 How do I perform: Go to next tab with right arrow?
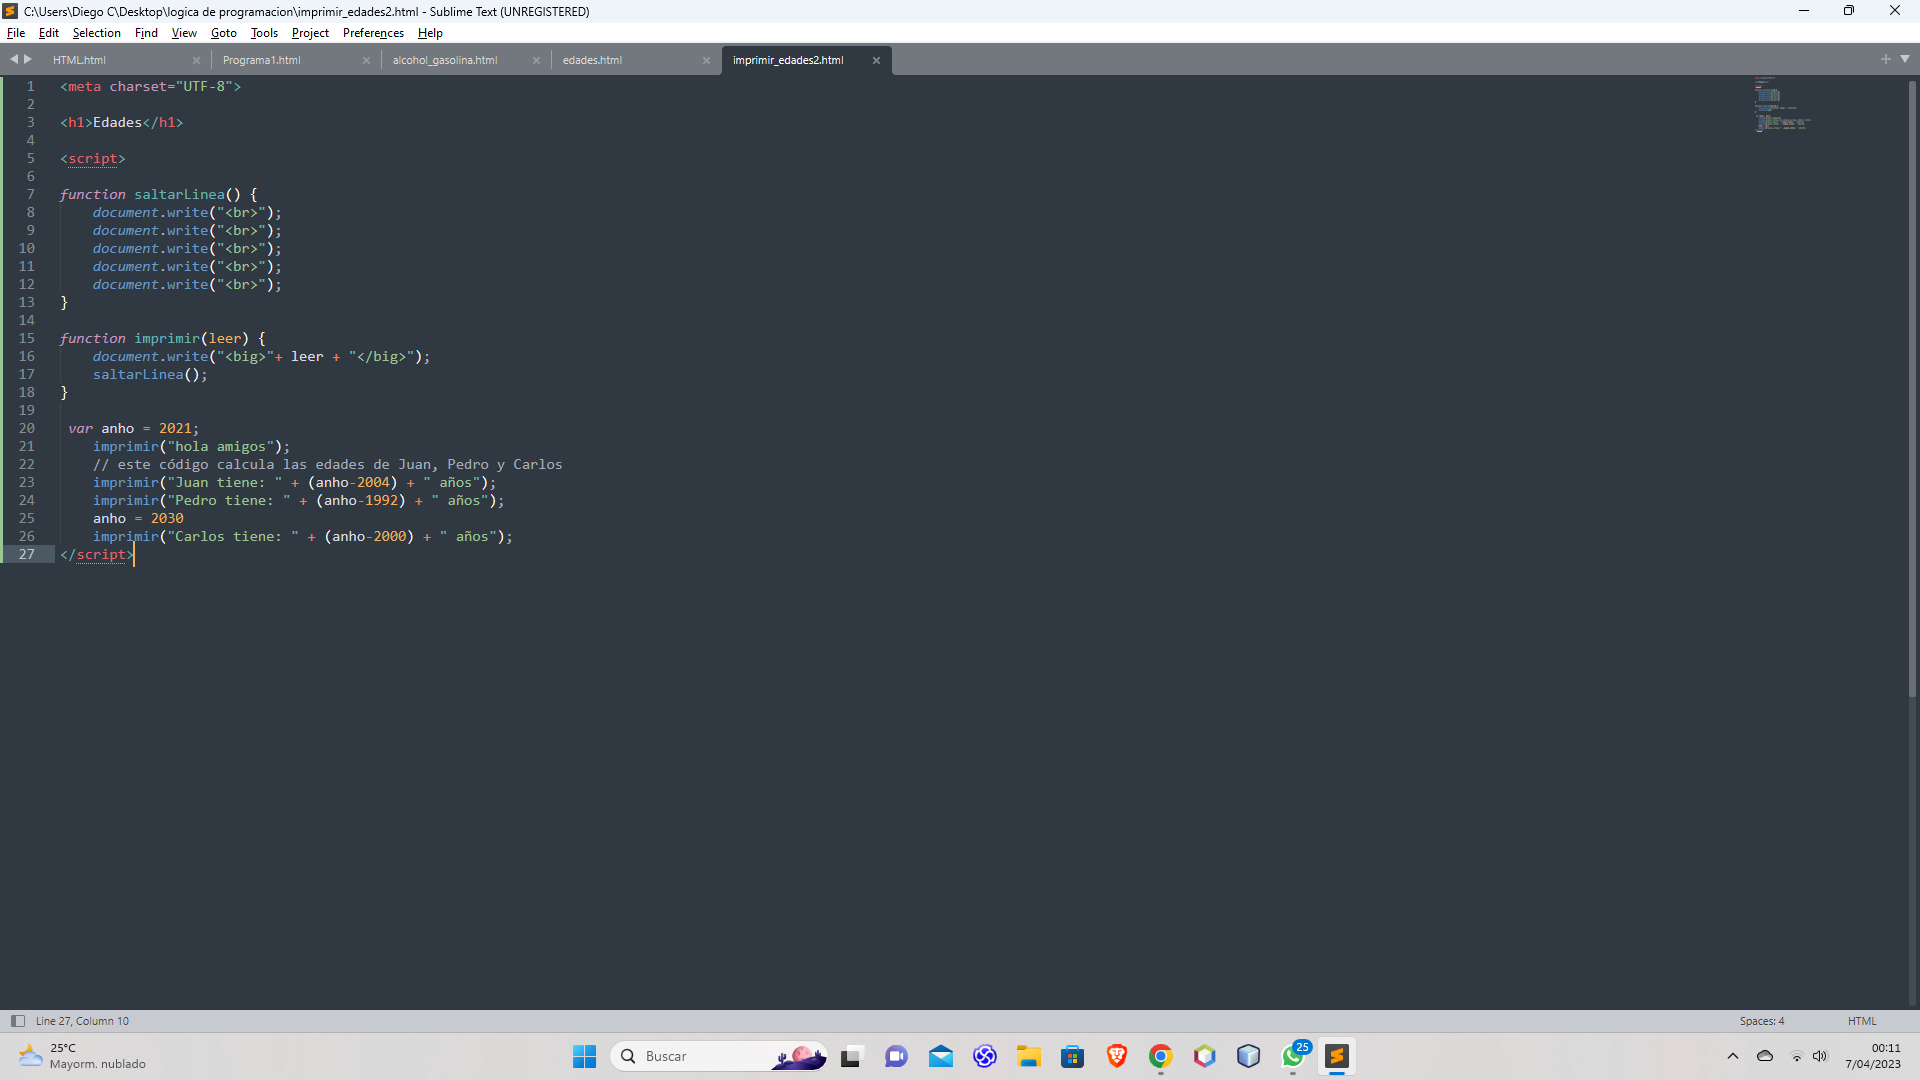28,59
